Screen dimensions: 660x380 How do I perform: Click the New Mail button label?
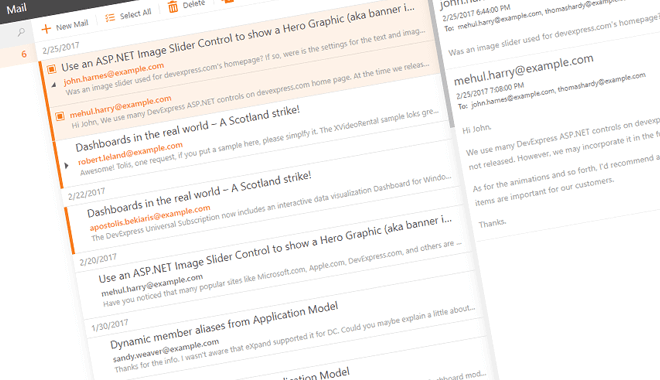[72, 25]
